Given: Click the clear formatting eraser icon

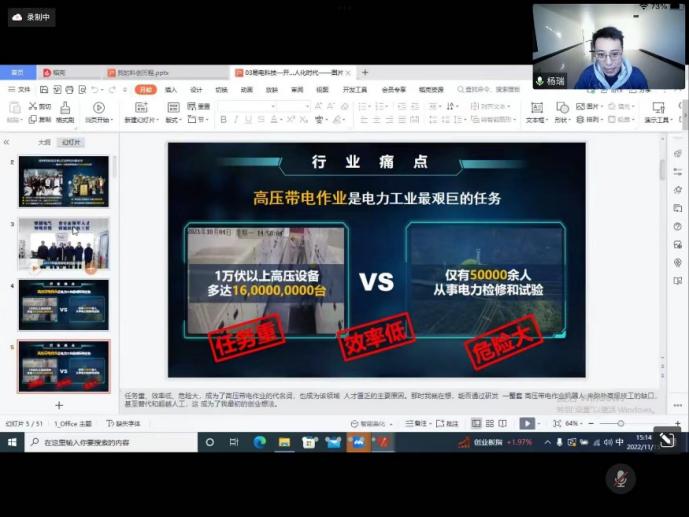Looking at the screenshot, I should pos(345,106).
